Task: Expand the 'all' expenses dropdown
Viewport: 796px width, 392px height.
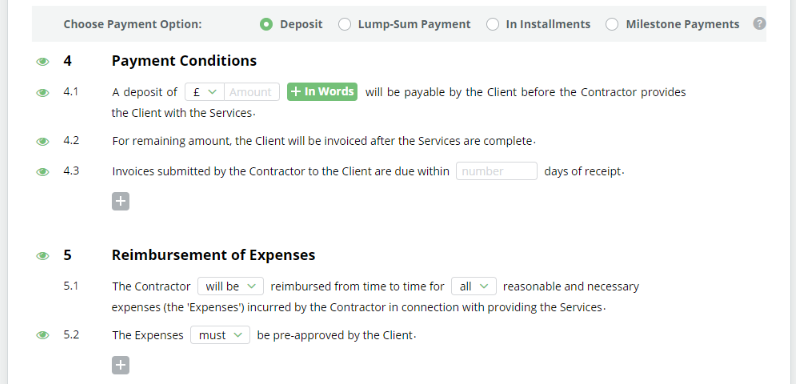Action: 474,286
